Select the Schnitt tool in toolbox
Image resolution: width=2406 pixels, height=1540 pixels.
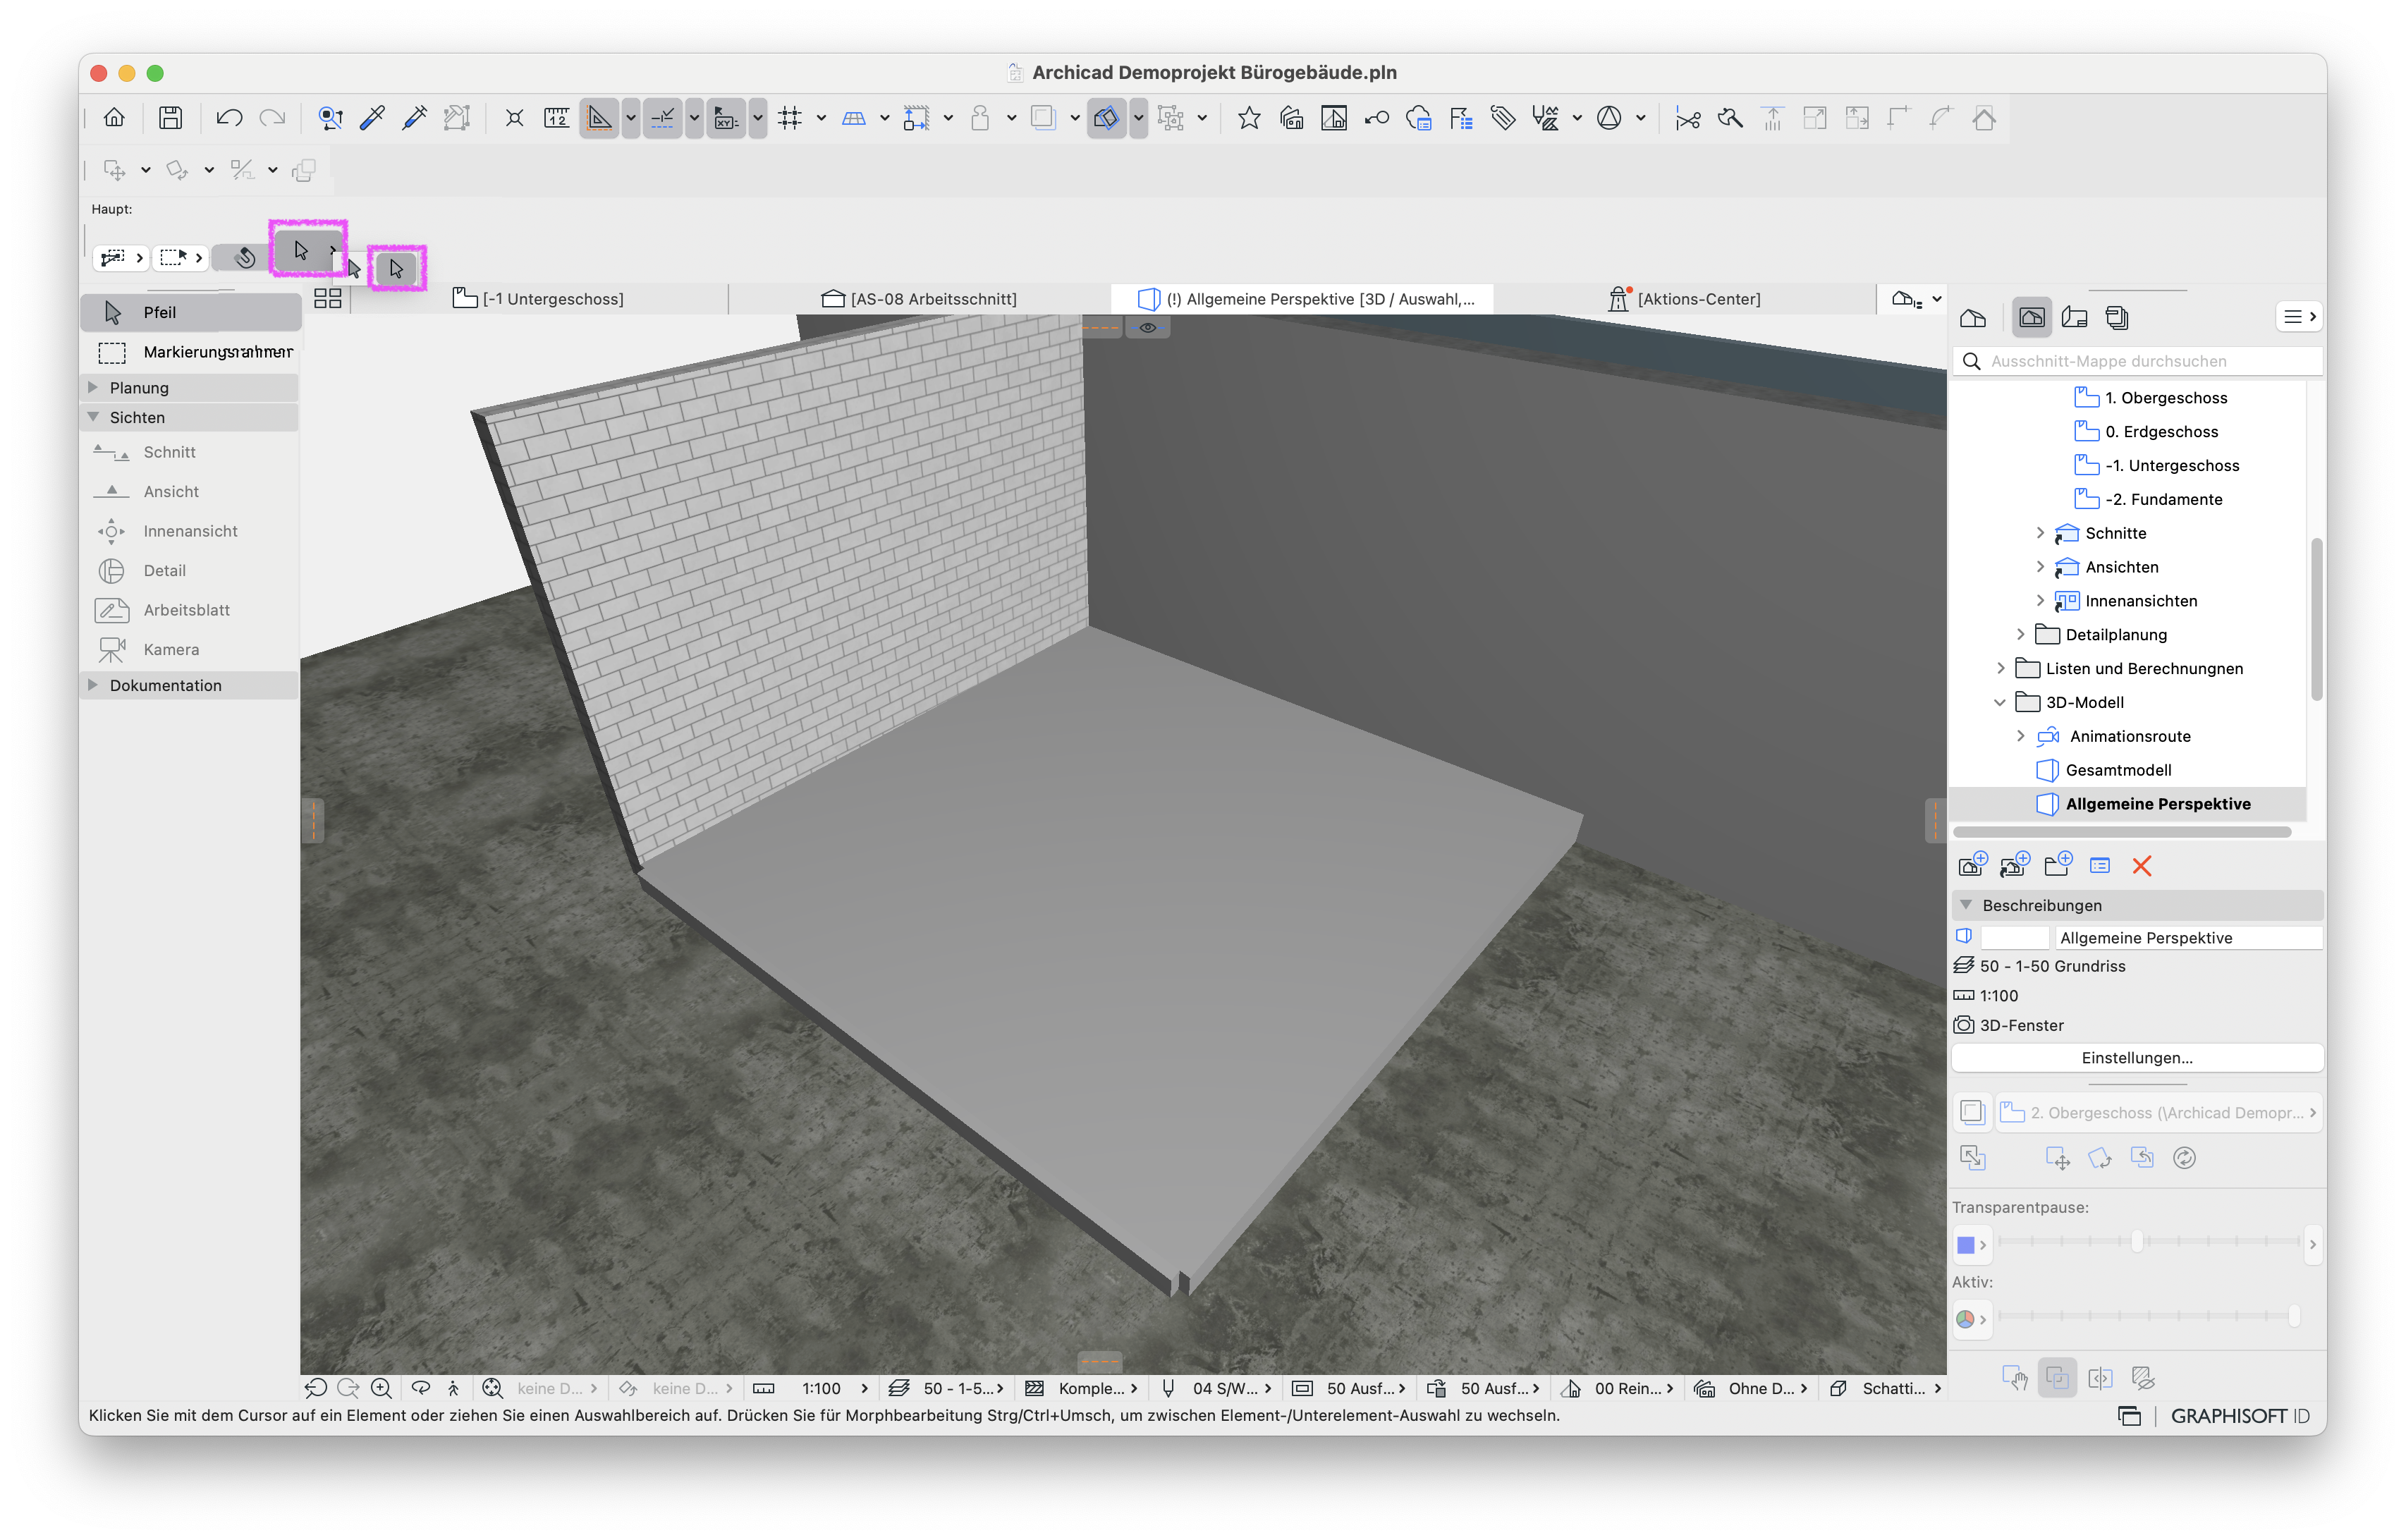169,452
